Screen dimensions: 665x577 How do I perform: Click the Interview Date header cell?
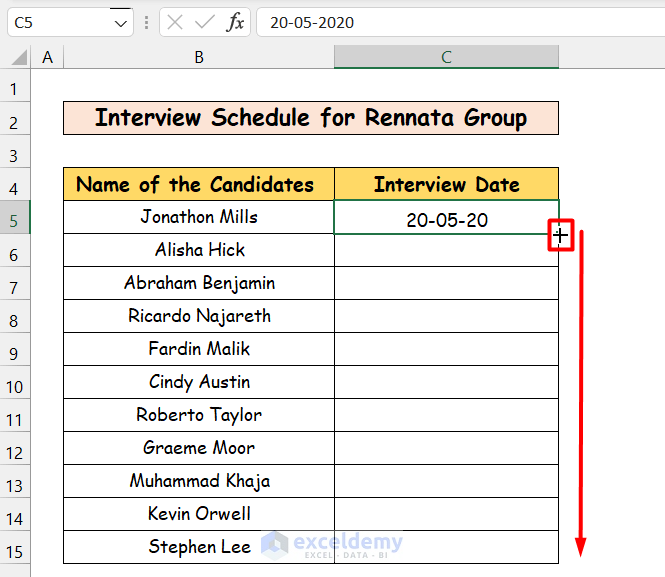pos(446,184)
